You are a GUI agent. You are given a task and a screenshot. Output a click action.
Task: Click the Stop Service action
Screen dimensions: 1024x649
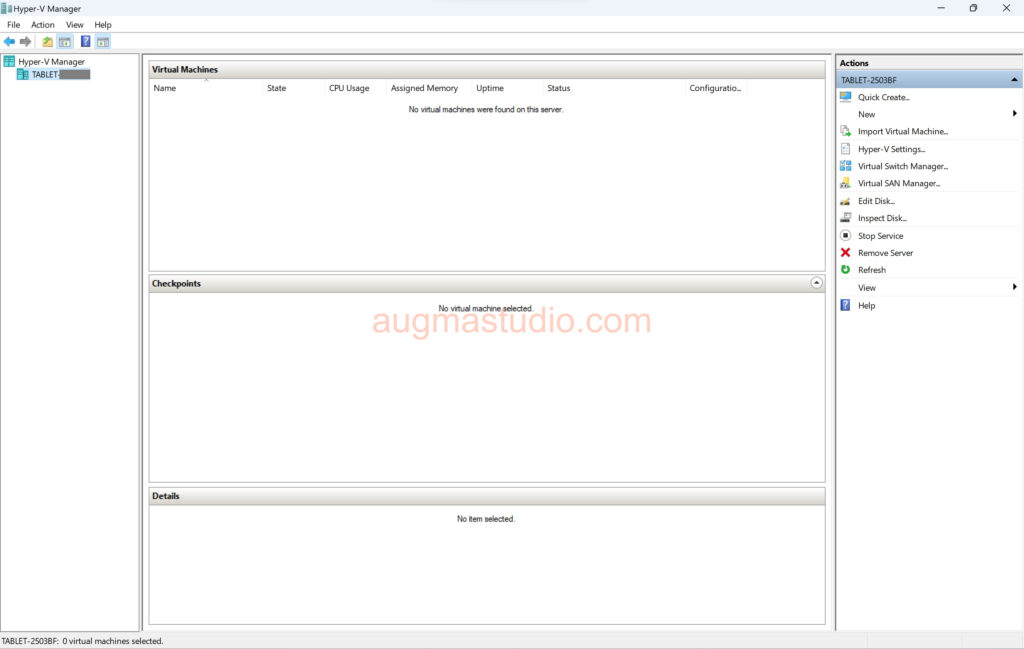click(x=880, y=236)
